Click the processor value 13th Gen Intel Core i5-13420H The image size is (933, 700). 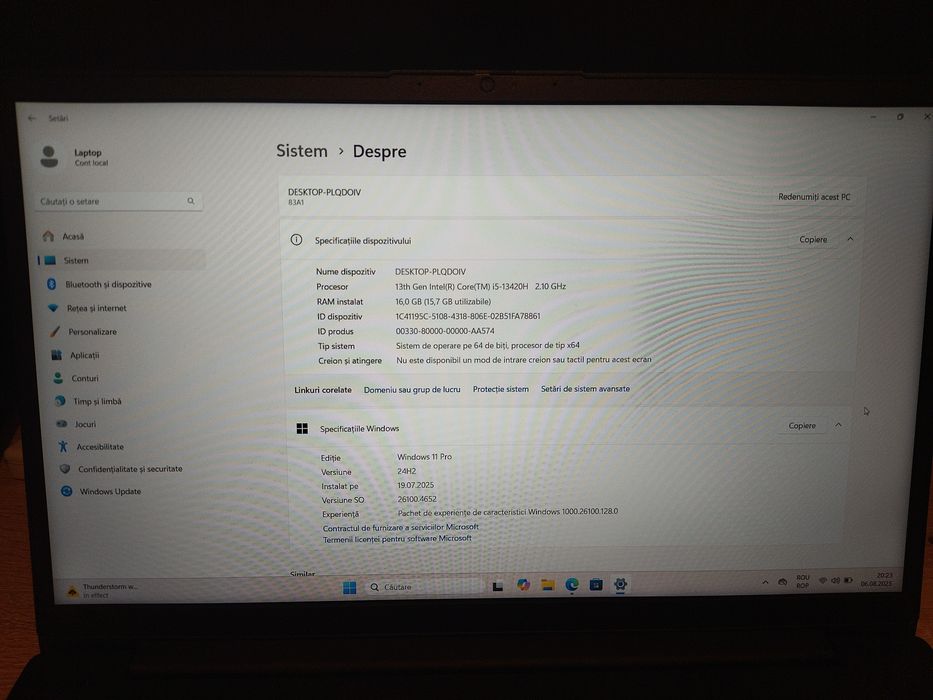480,286
